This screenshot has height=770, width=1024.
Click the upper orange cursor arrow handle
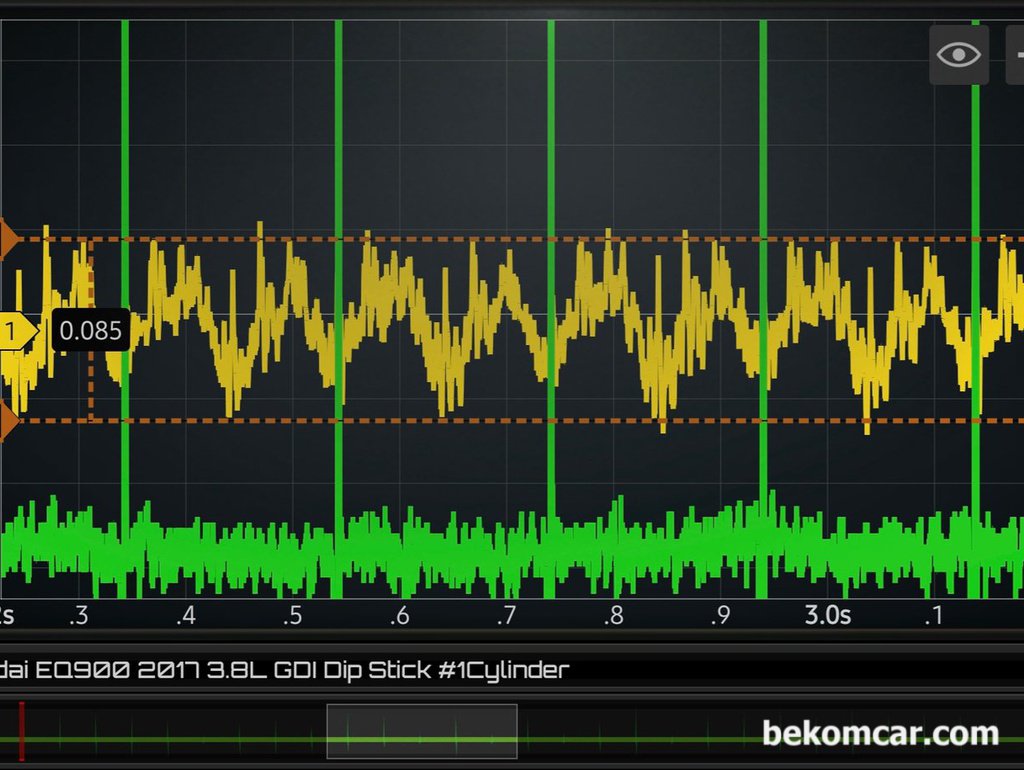tap(5, 238)
